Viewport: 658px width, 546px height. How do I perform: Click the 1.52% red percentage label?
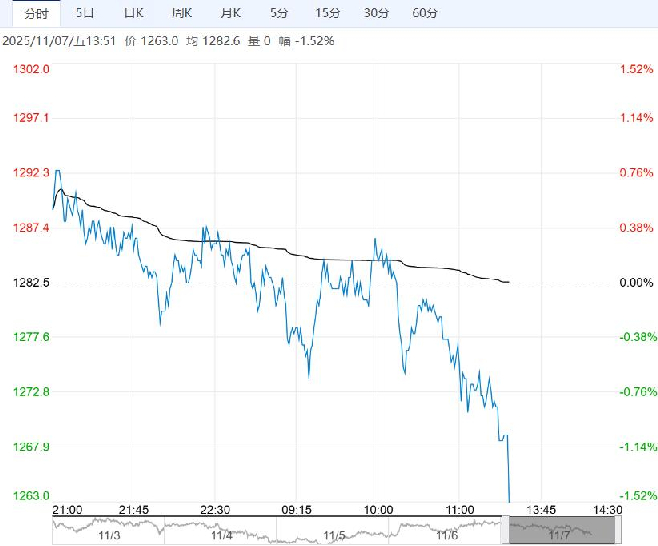coord(635,69)
